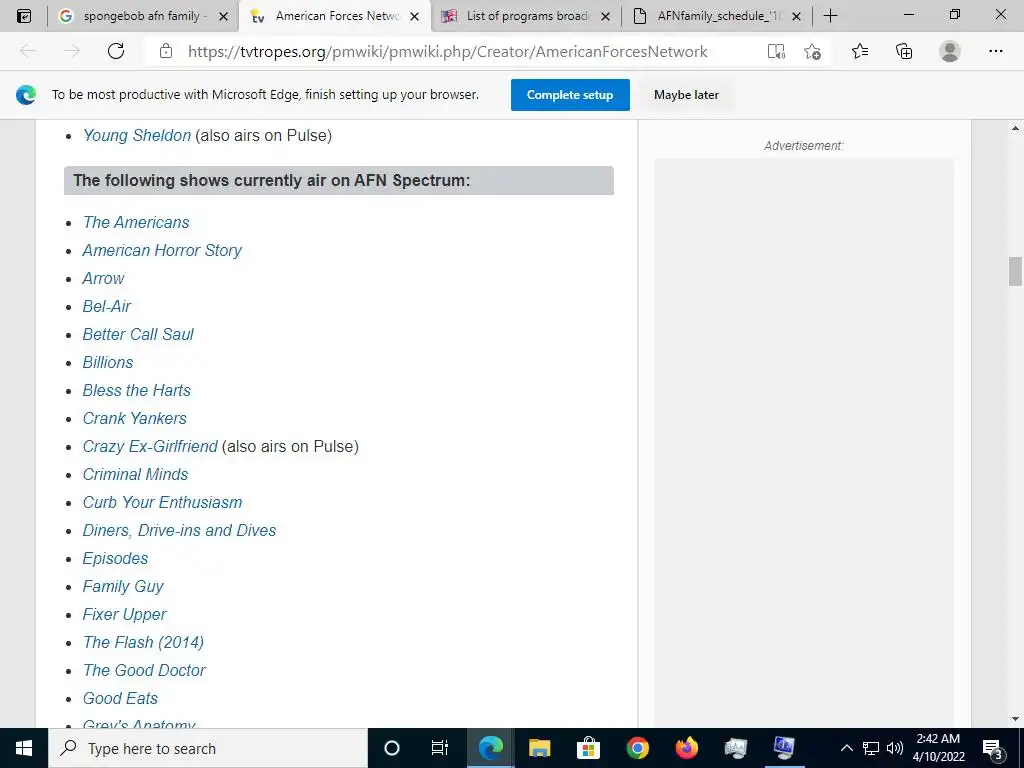
Task: Open the Good Eats link
Action: click(120, 699)
